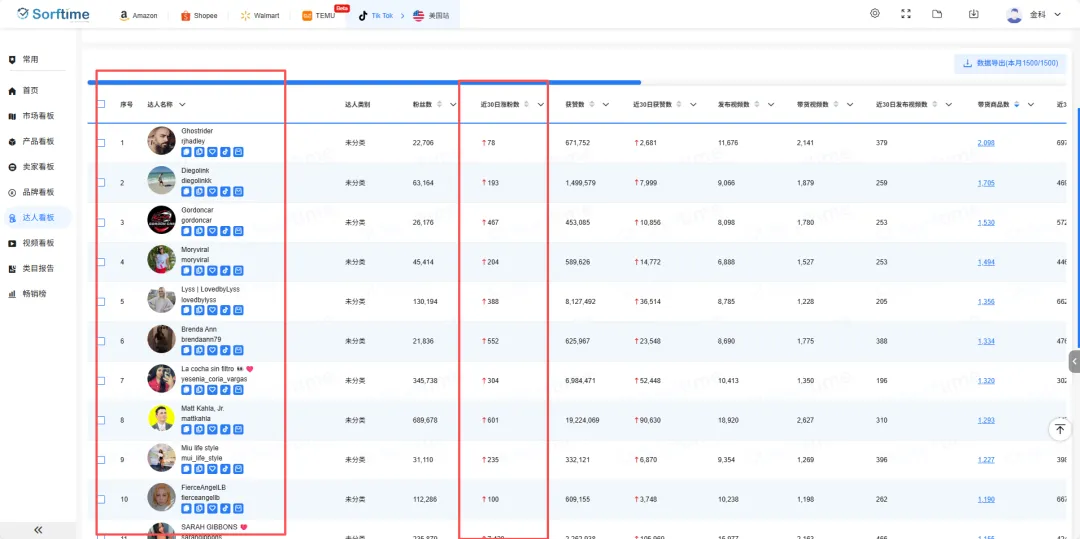Check the select-all checkbox in table header
Viewport: 1080px width, 539px height.
point(101,104)
